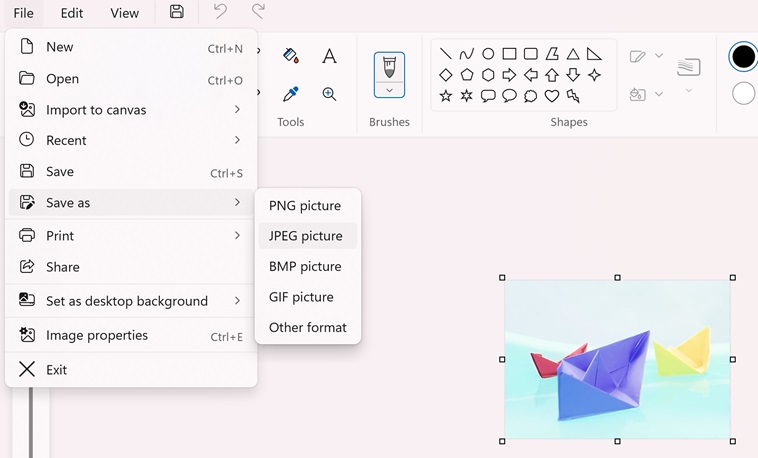Select the heart shape
758x458 pixels.
552,96
